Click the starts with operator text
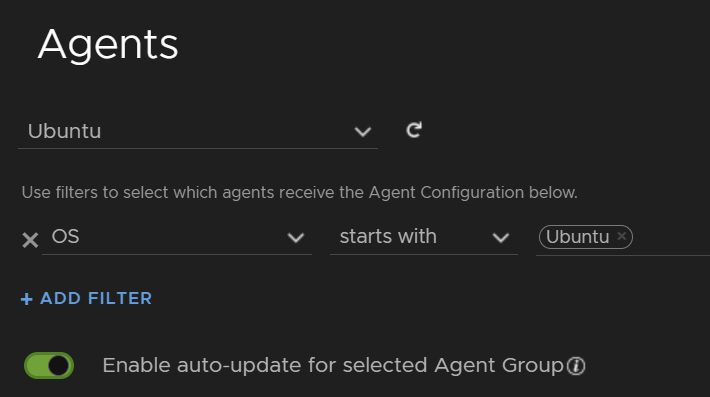The height and width of the screenshot is (397, 710). [388, 236]
